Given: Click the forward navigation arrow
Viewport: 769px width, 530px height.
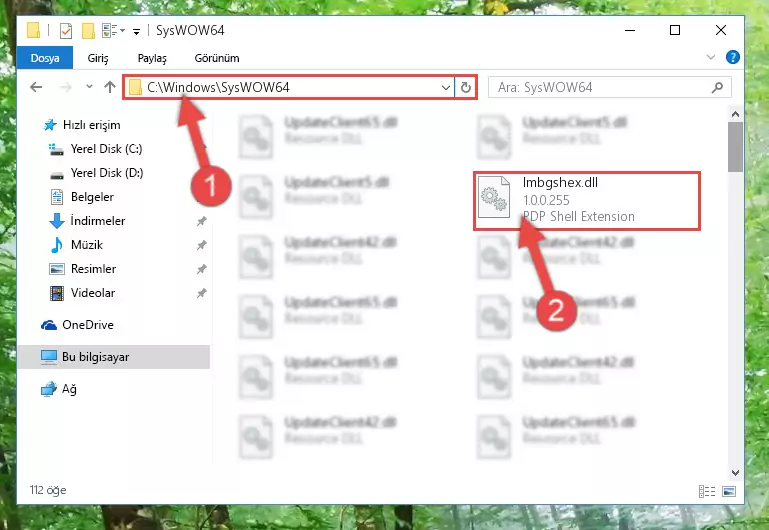Looking at the screenshot, I should (x=65, y=87).
